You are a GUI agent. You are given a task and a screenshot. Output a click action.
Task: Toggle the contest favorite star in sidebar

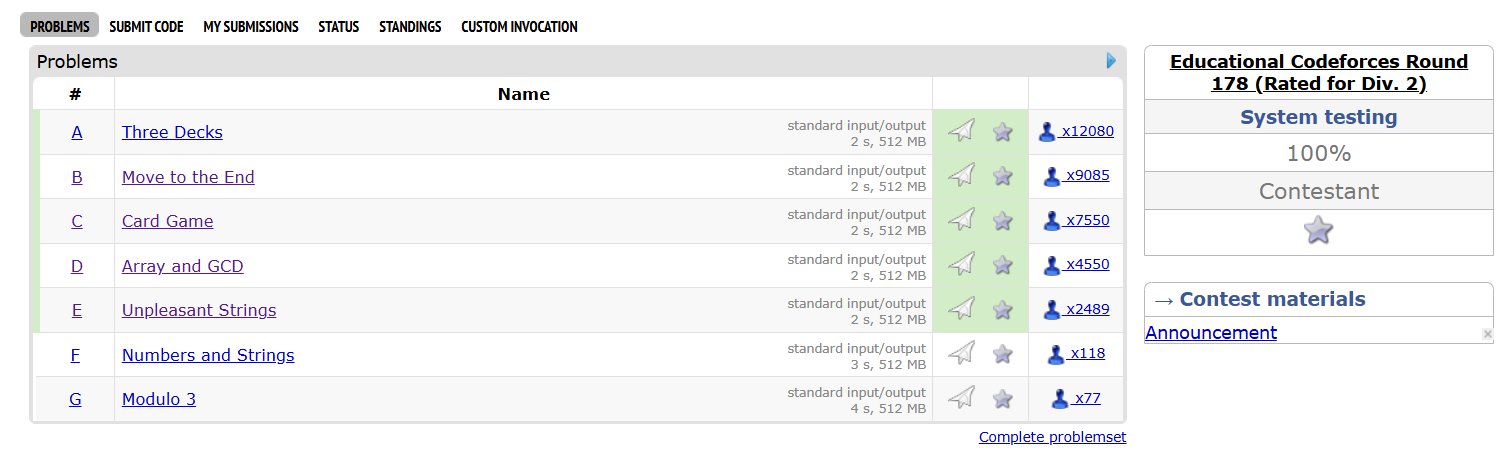click(x=1318, y=231)
